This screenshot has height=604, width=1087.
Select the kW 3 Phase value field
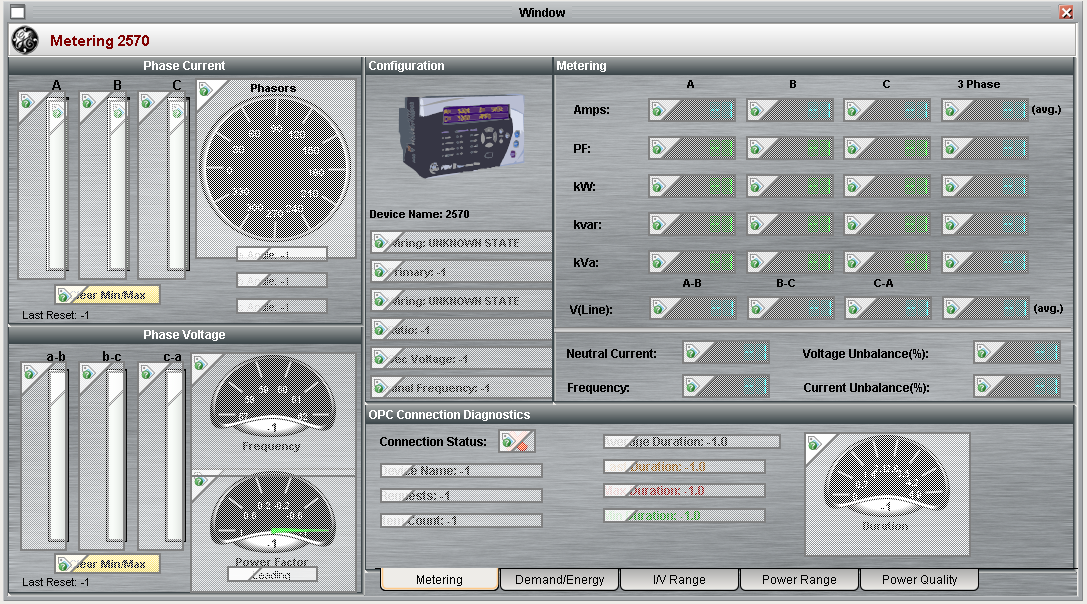(x=985, y=186)
